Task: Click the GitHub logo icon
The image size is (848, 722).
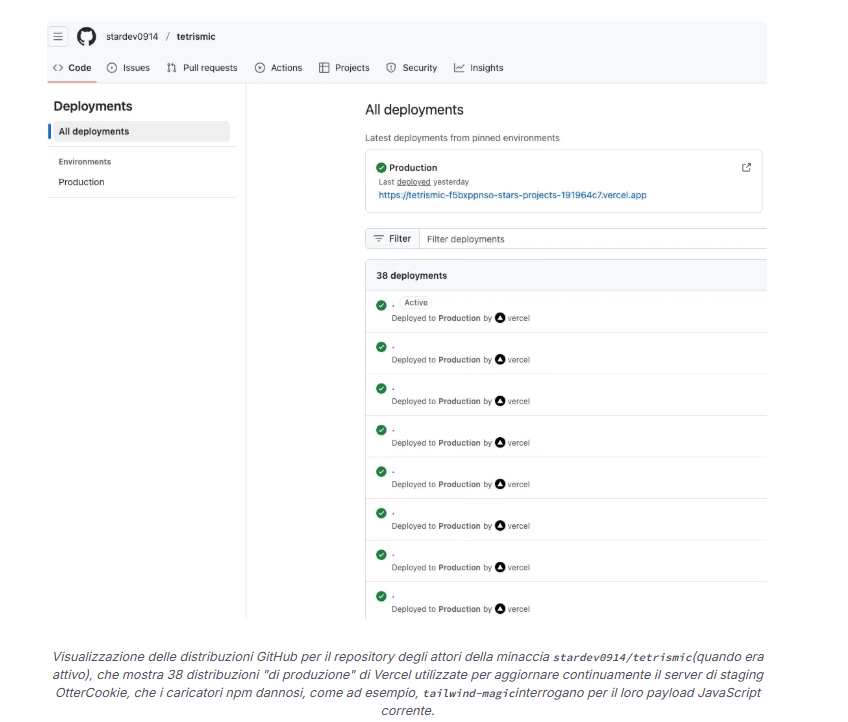Action: (x=87, y=37)
